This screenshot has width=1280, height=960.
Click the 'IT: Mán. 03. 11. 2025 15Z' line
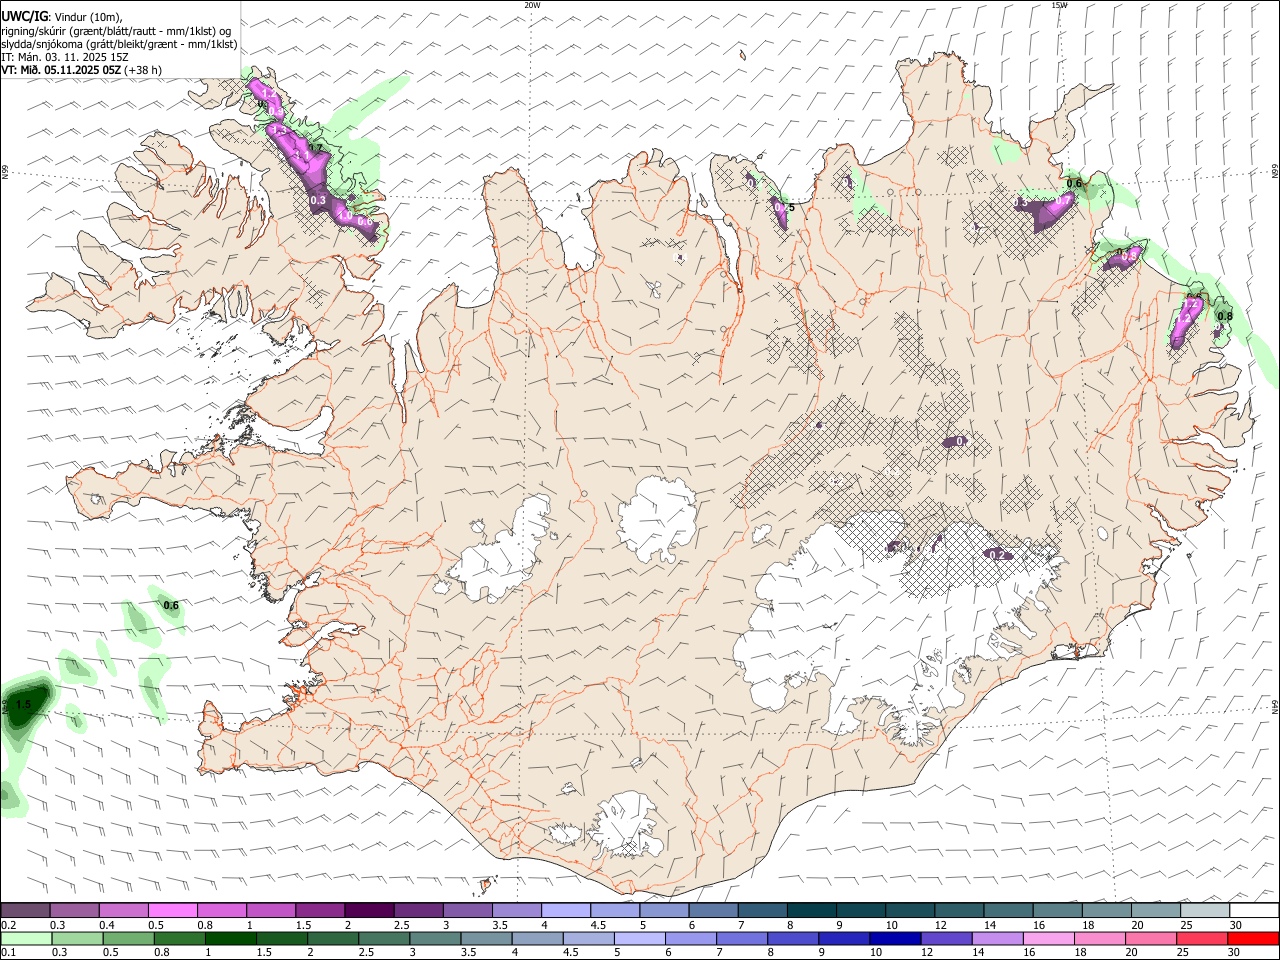tap(65, 57)
